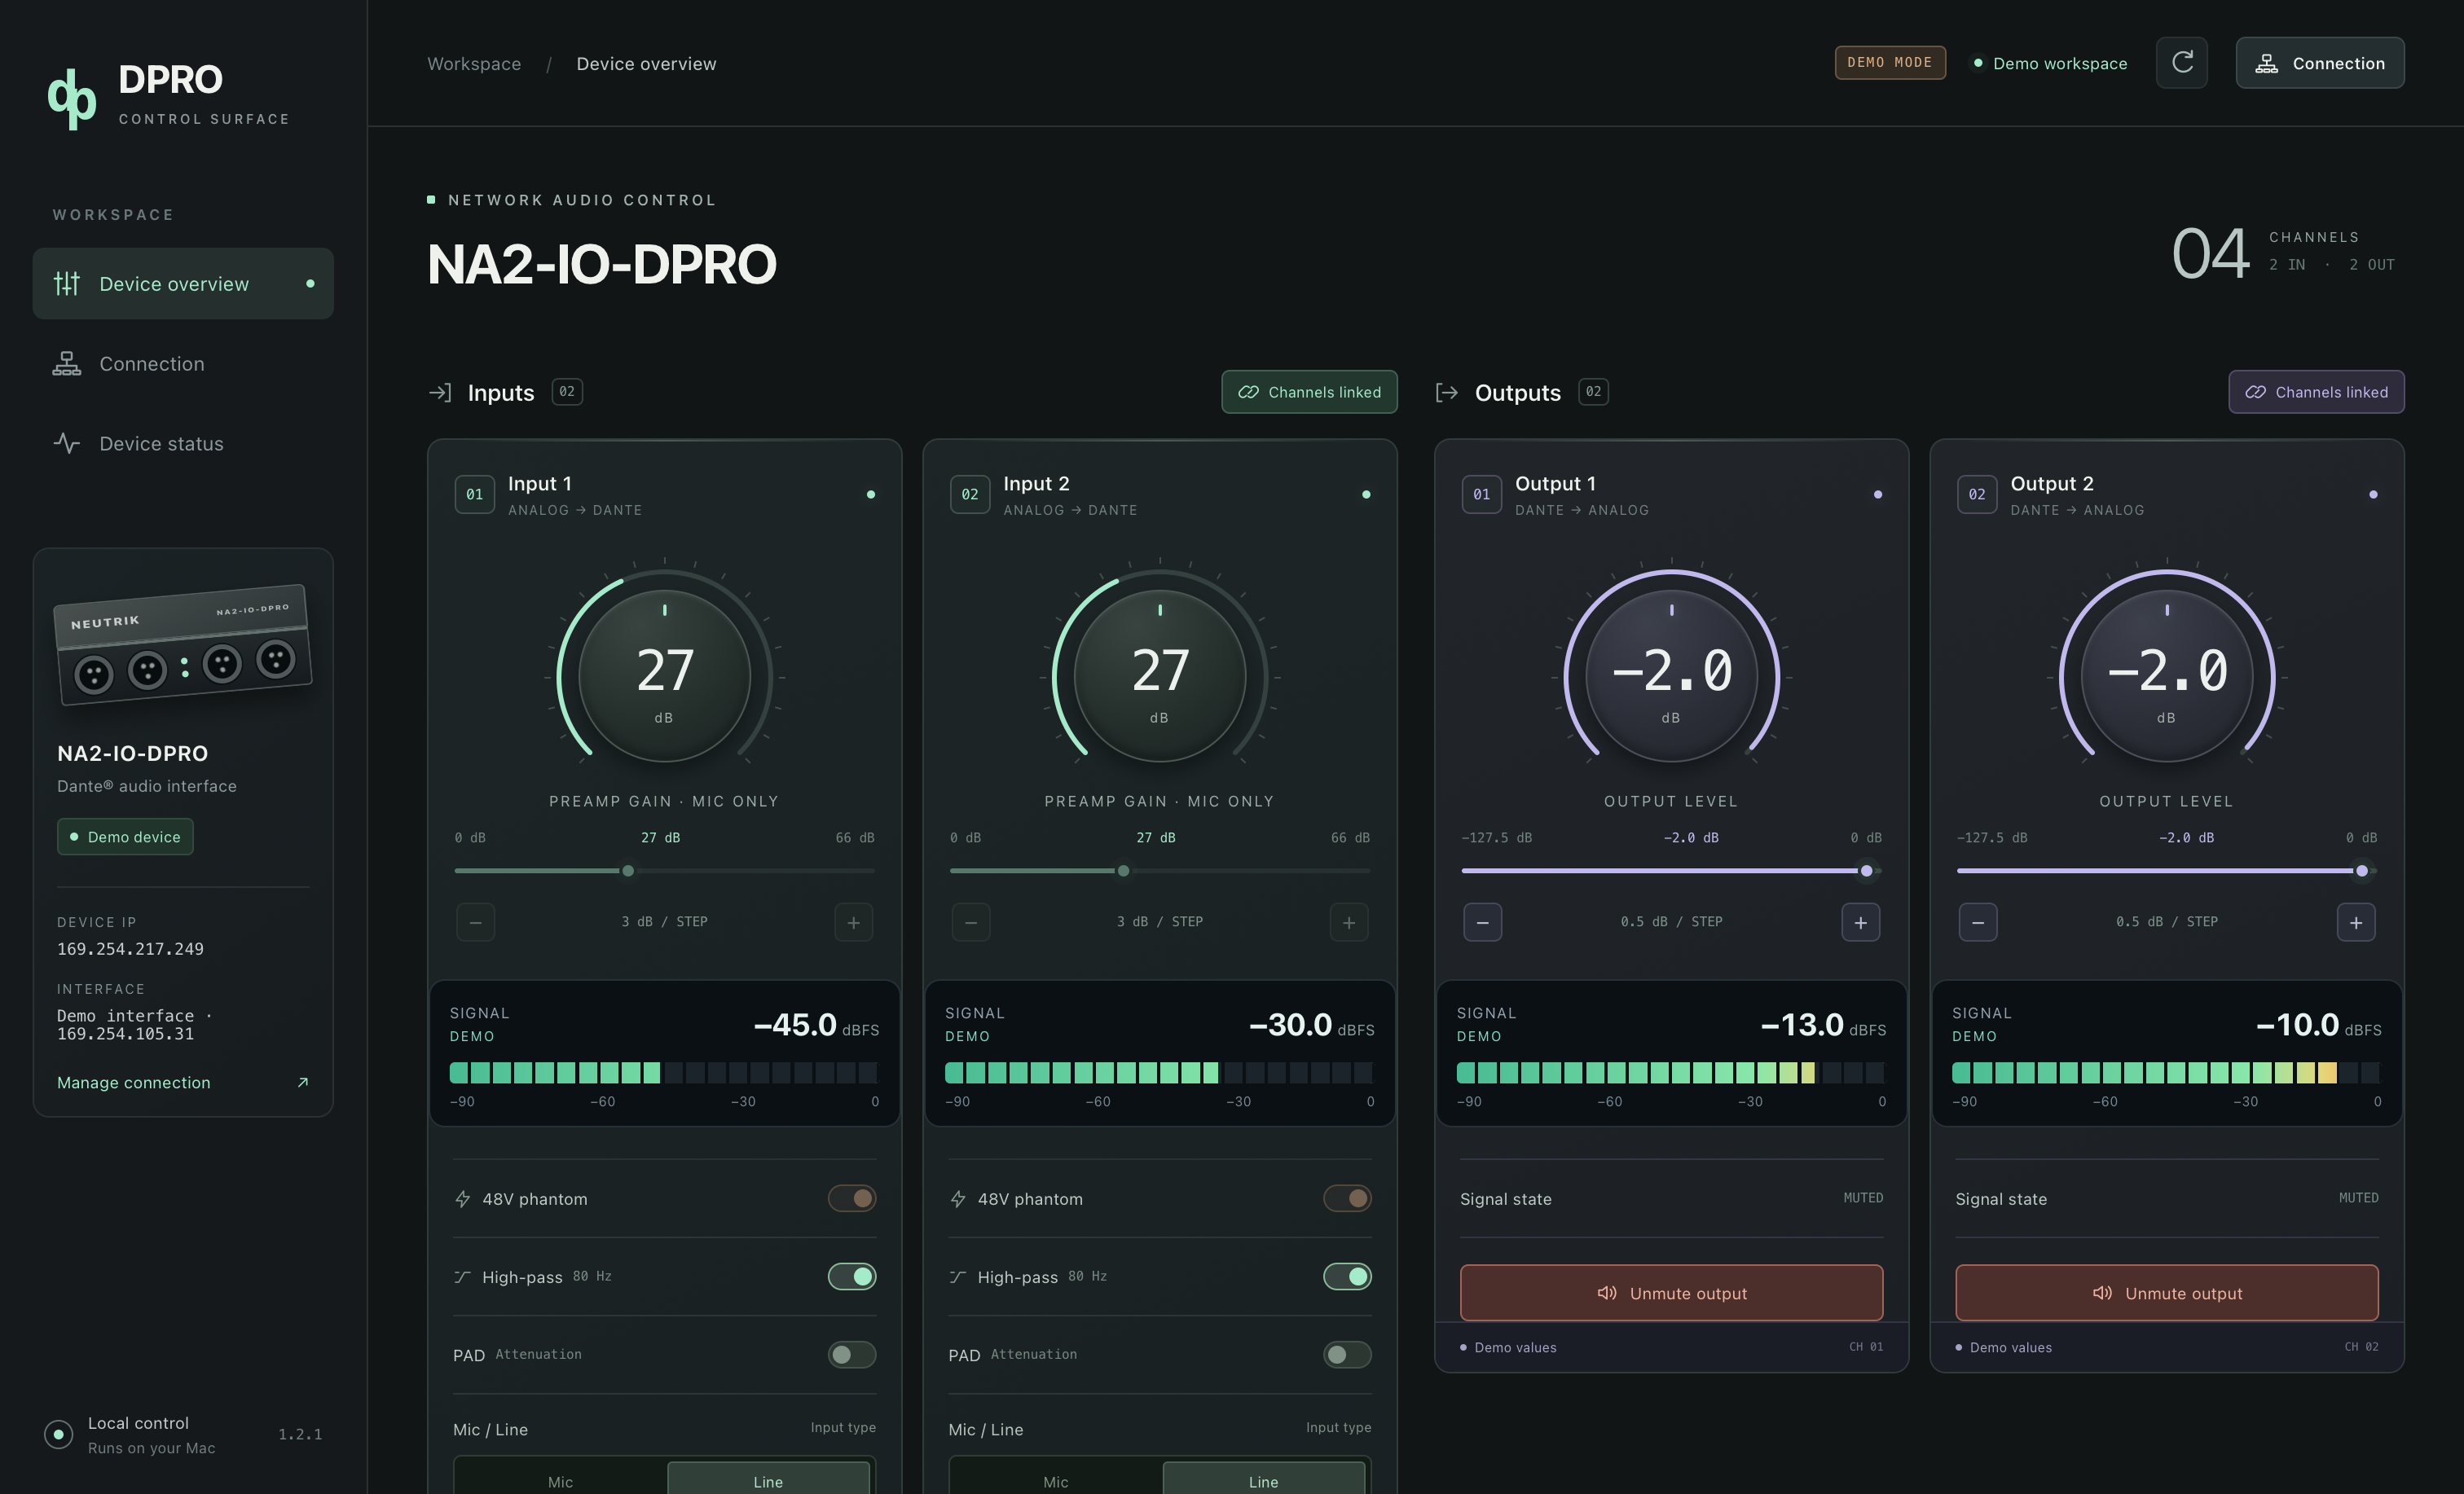This screenshot has width=2464, height=1494.
Task: Click the Inputs section arrow icon
Action: 440,392
